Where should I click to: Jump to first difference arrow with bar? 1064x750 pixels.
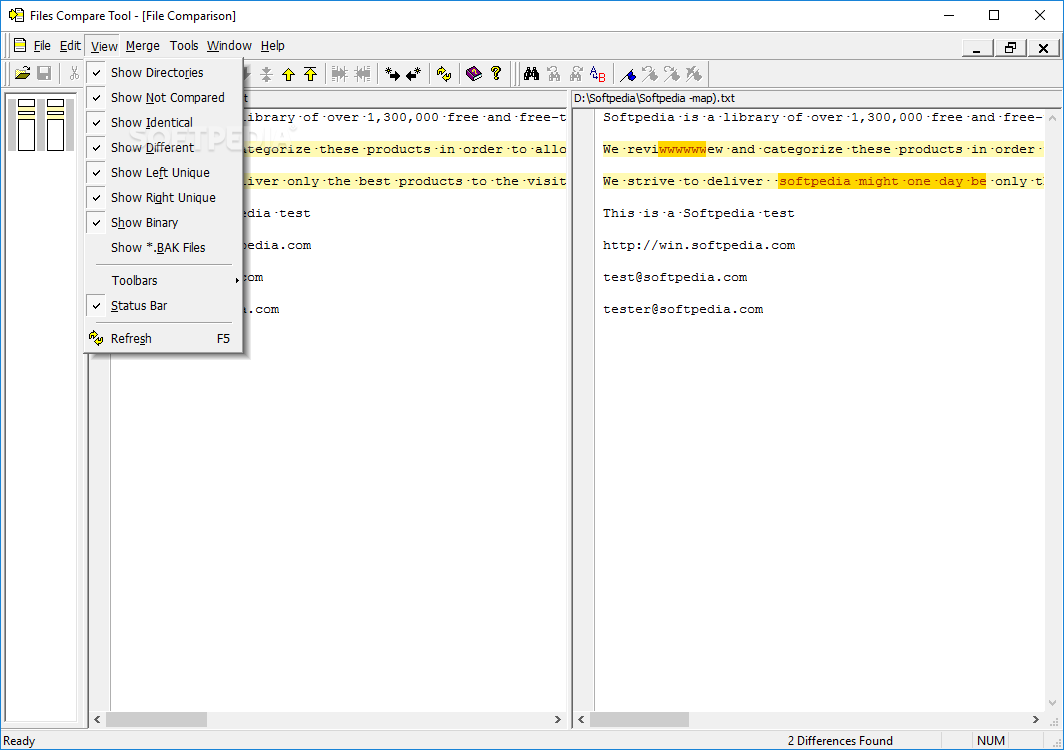pos(310,74)
